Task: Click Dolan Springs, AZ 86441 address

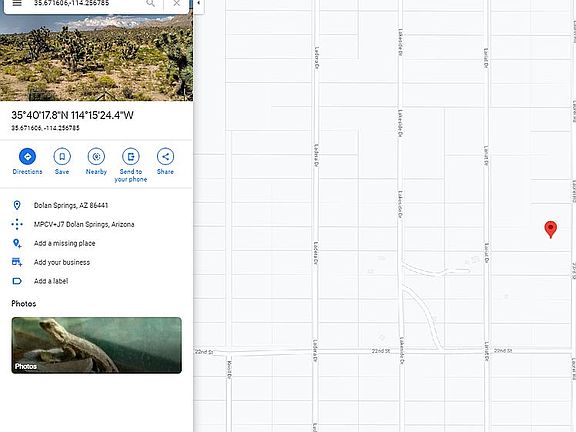Action: pos(71,205)
